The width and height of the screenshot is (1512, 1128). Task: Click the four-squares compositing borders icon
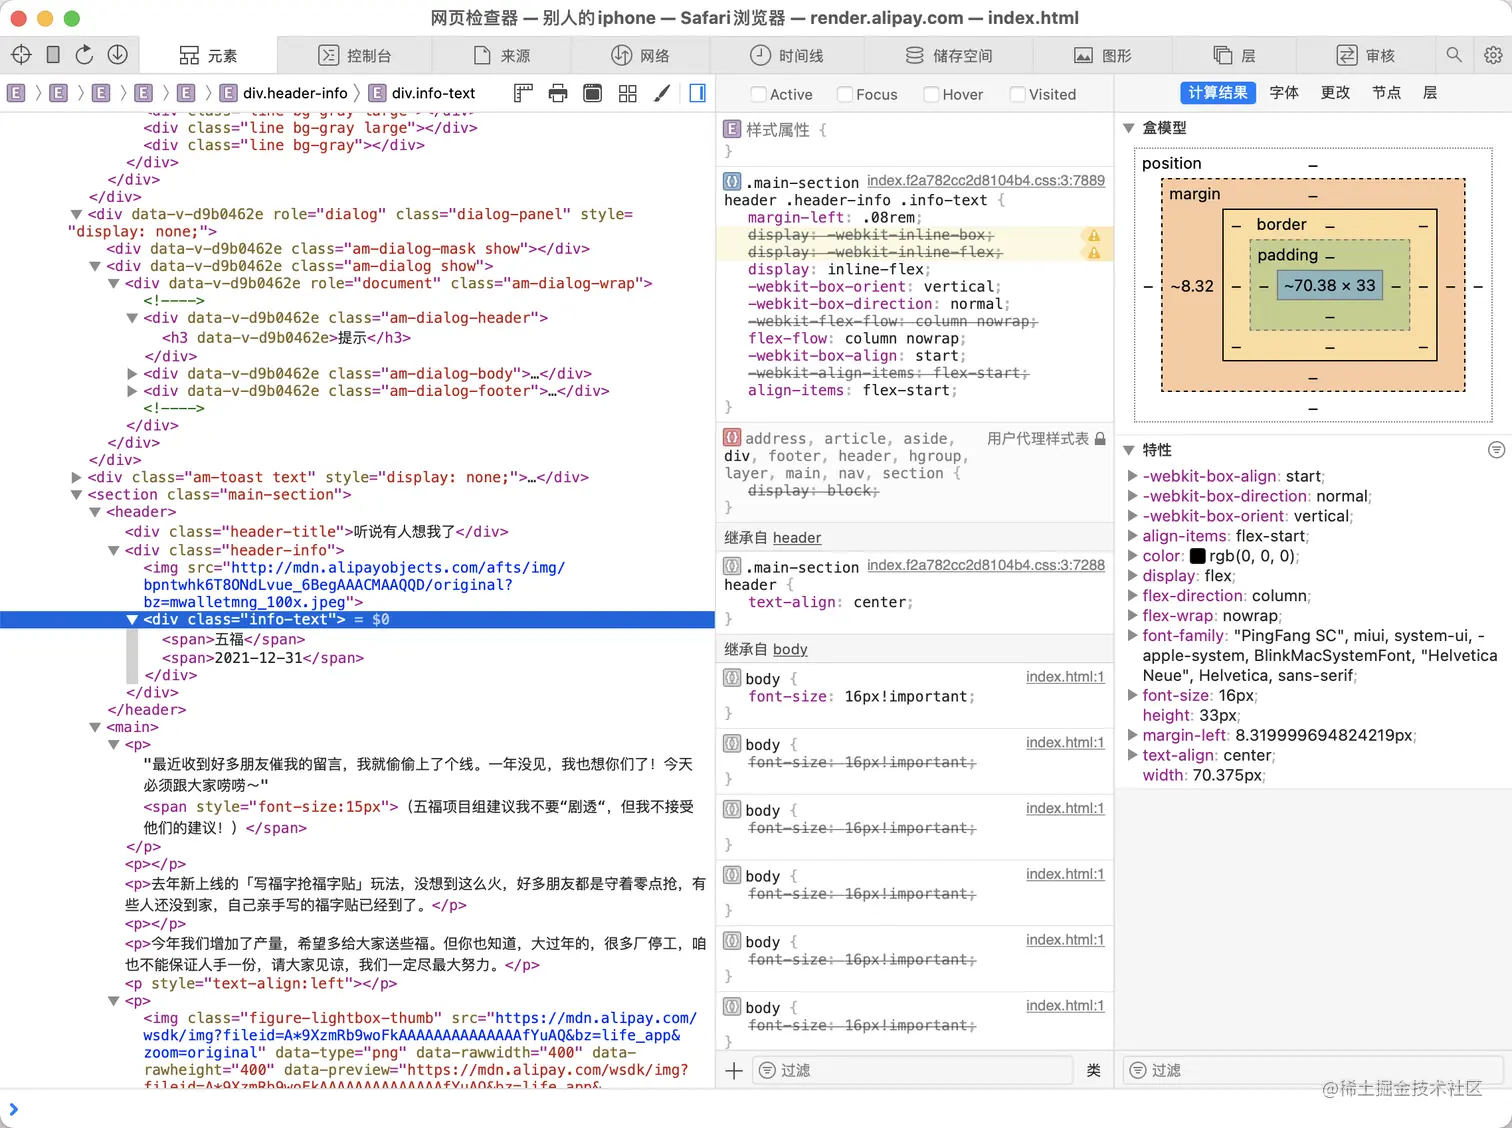pyautogui.click(x=628, y=93)
